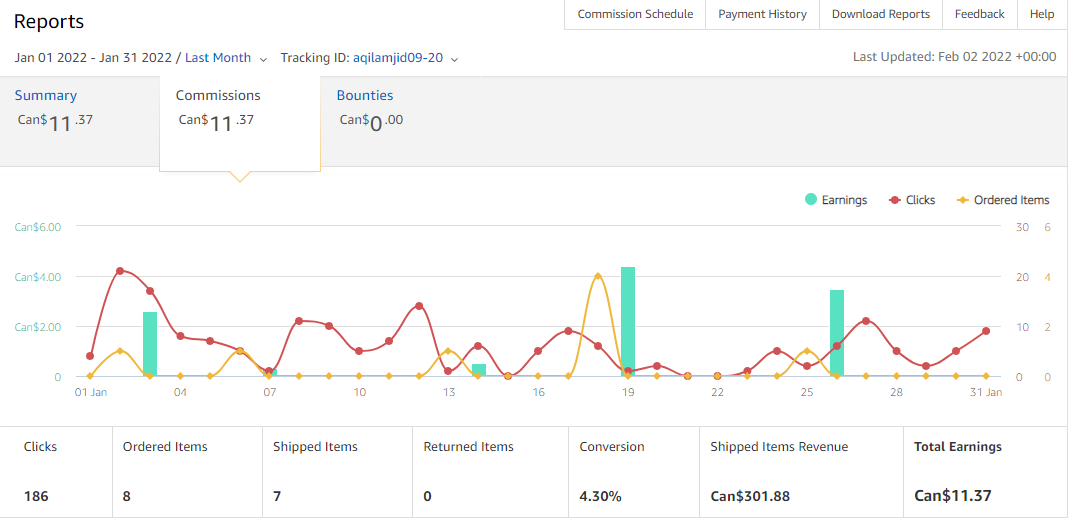Toggle the Ordered Items legend series
This screenshot has width=1068, height=518.
click(1003, 200)
